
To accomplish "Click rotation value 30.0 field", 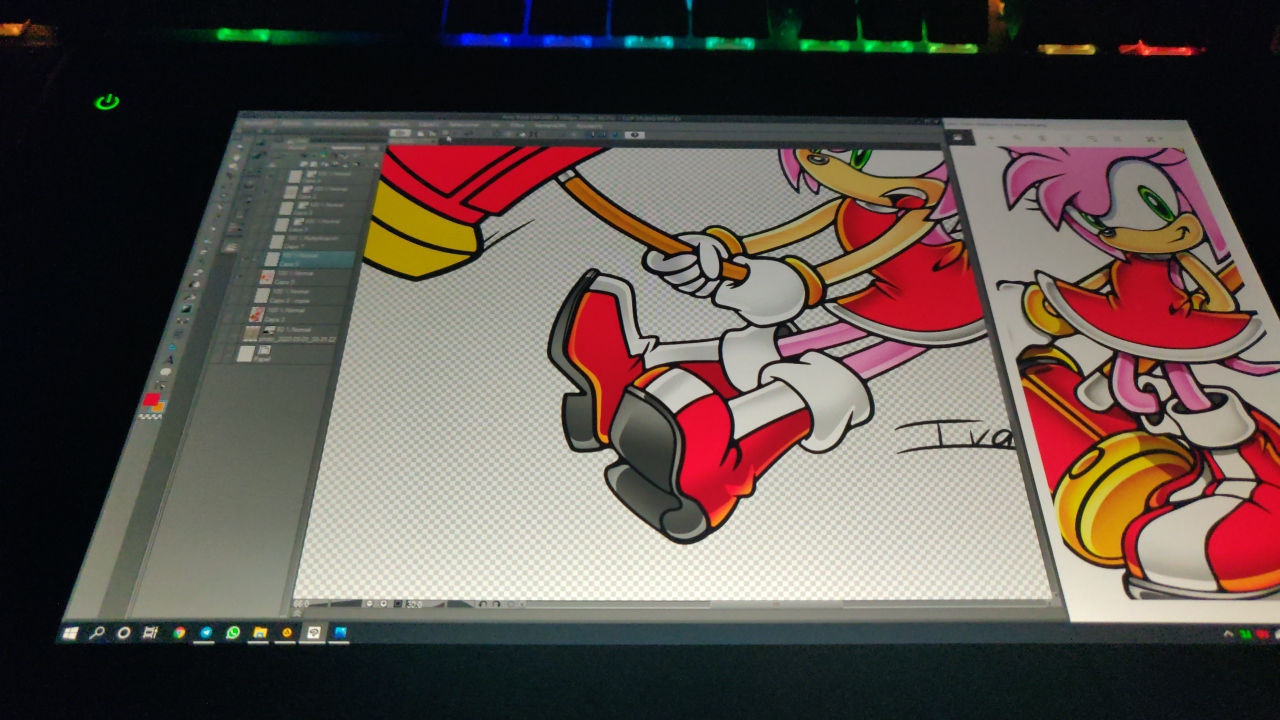I will click(x=414, y=604).
